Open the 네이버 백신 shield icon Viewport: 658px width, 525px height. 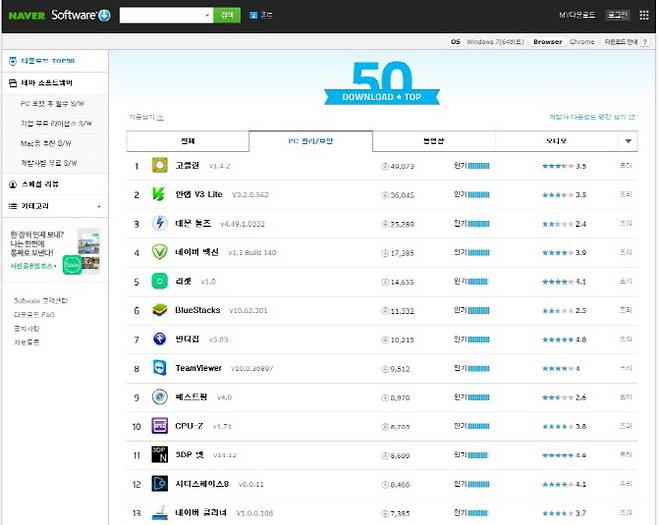159,252
